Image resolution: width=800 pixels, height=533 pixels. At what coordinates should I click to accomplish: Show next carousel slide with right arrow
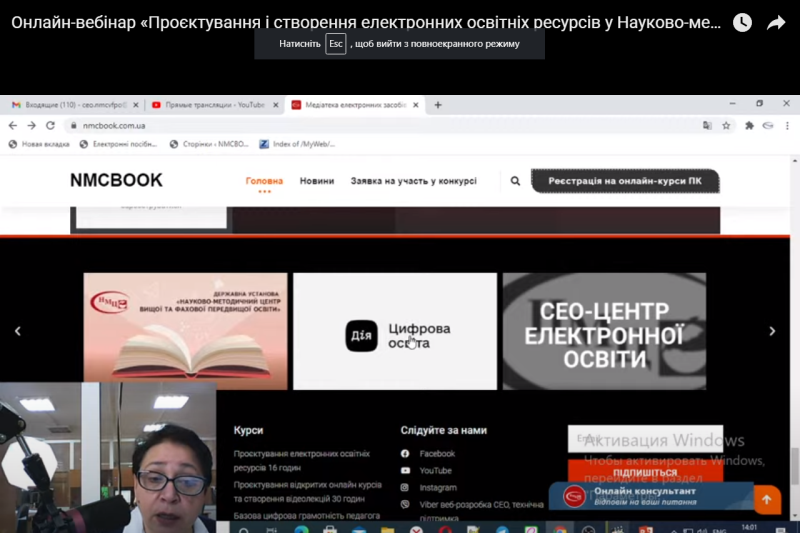click(772, 331)
